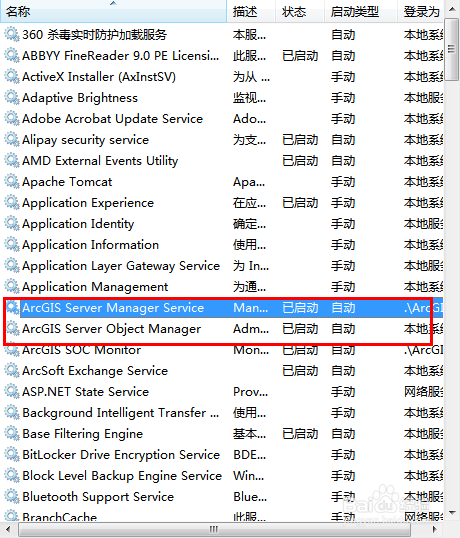This screenshot has width=460, height=538.
Task: Select Adaptive Brightness service name
Action: point(80,98)
